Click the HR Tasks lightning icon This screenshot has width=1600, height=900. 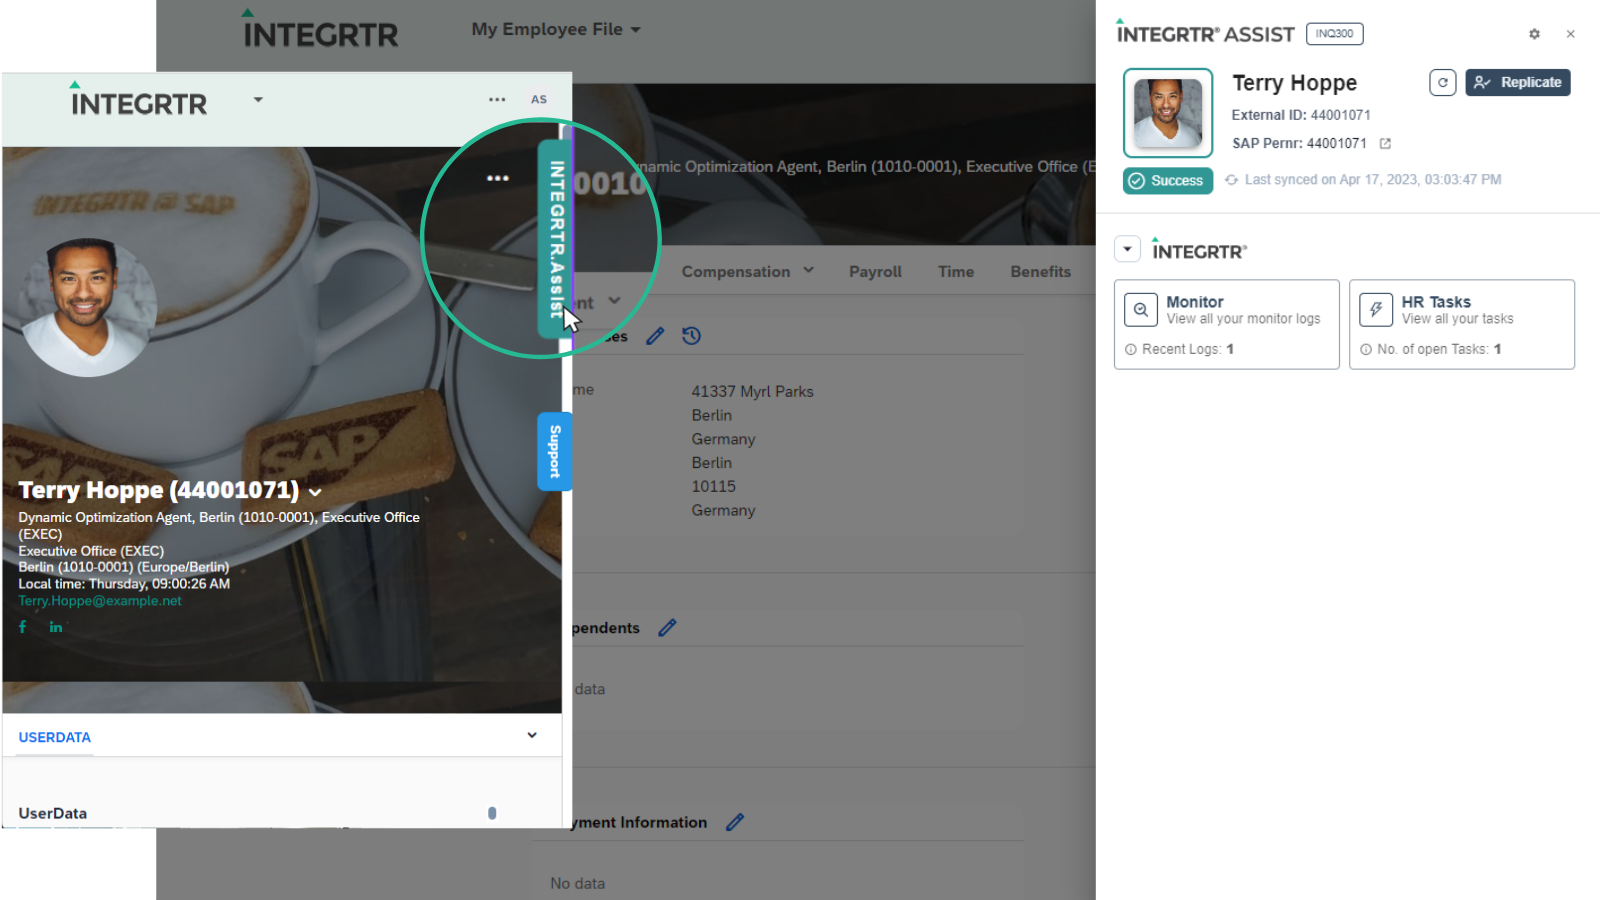pyautogui.click(x=1376, y=310)
